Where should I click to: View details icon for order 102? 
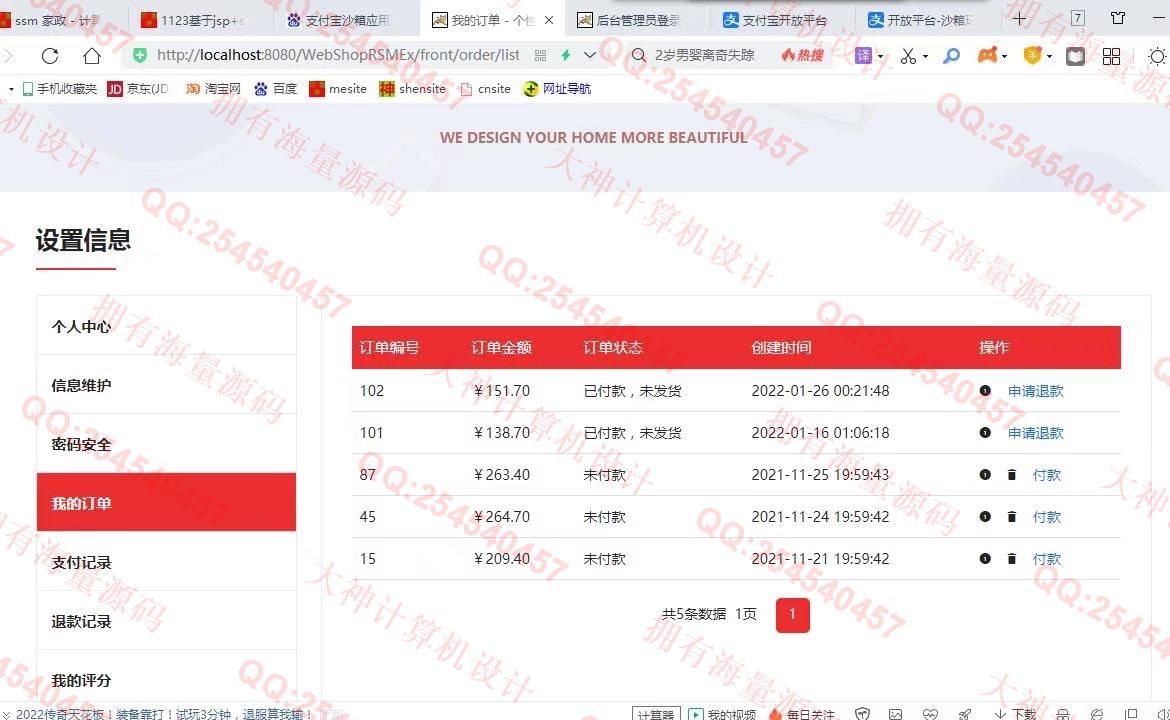coord(985,391)
